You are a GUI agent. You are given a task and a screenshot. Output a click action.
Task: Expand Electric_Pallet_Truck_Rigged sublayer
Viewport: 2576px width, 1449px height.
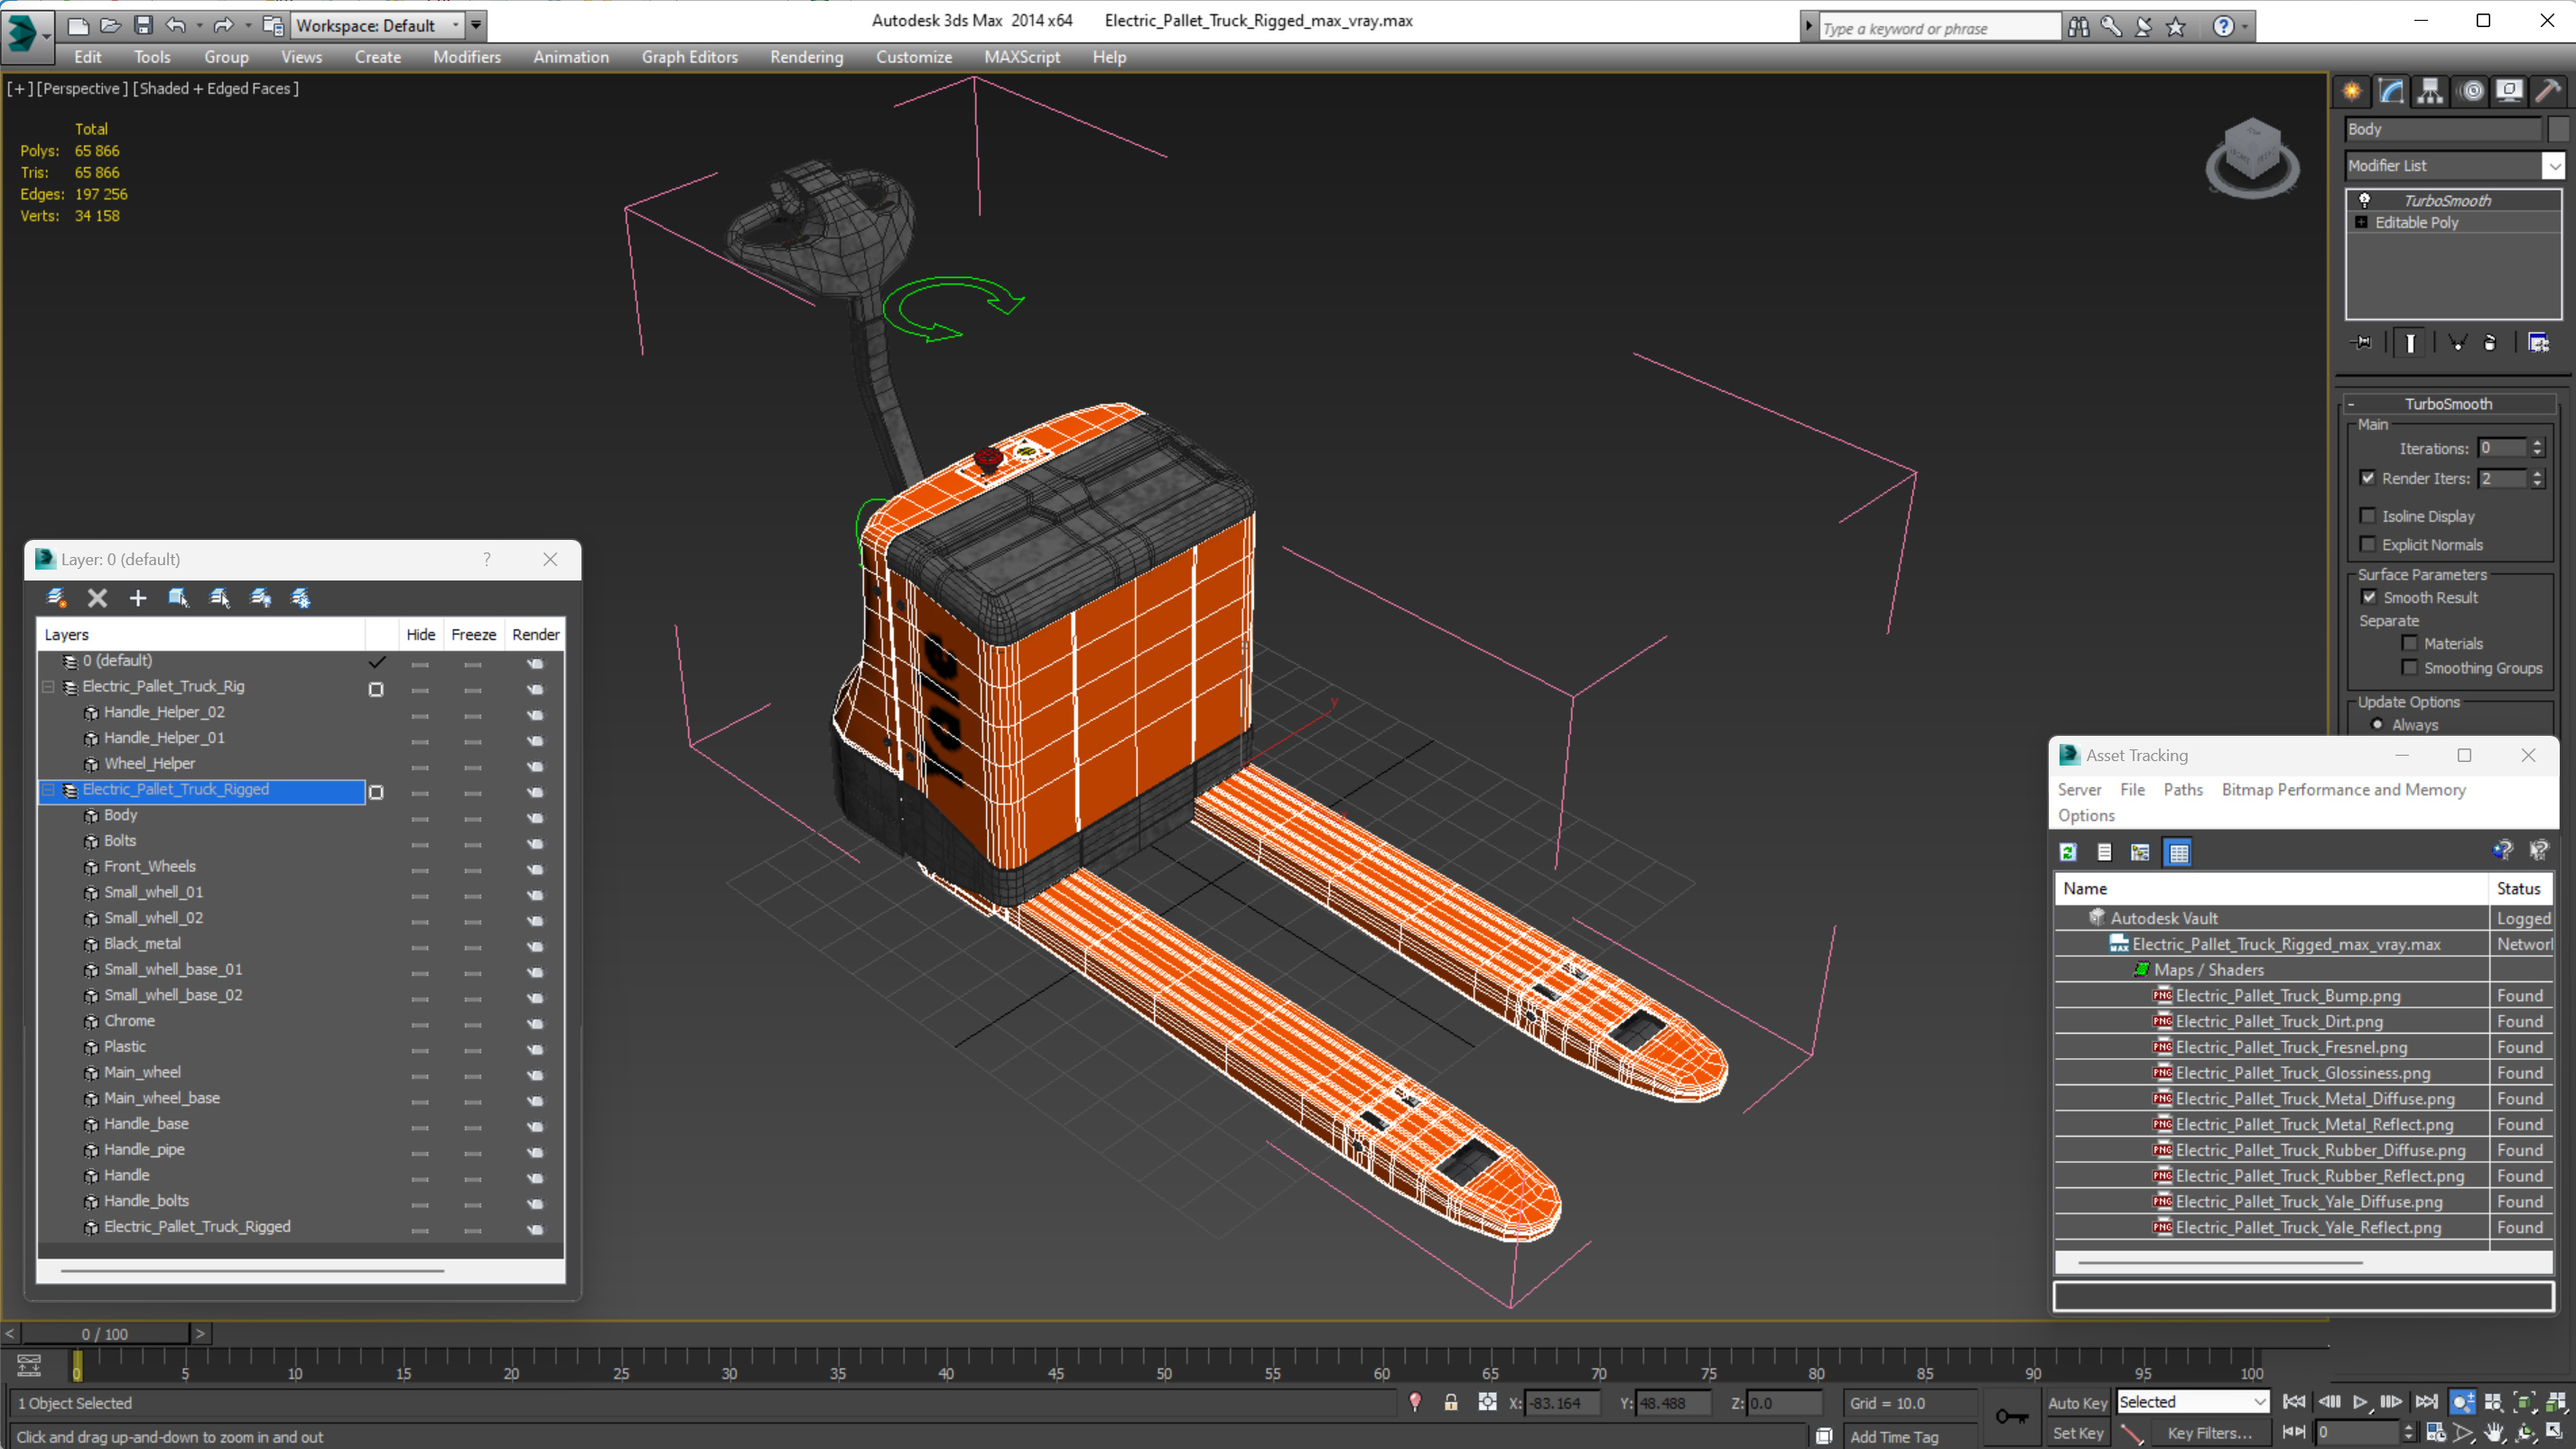[x=48, y=789]
